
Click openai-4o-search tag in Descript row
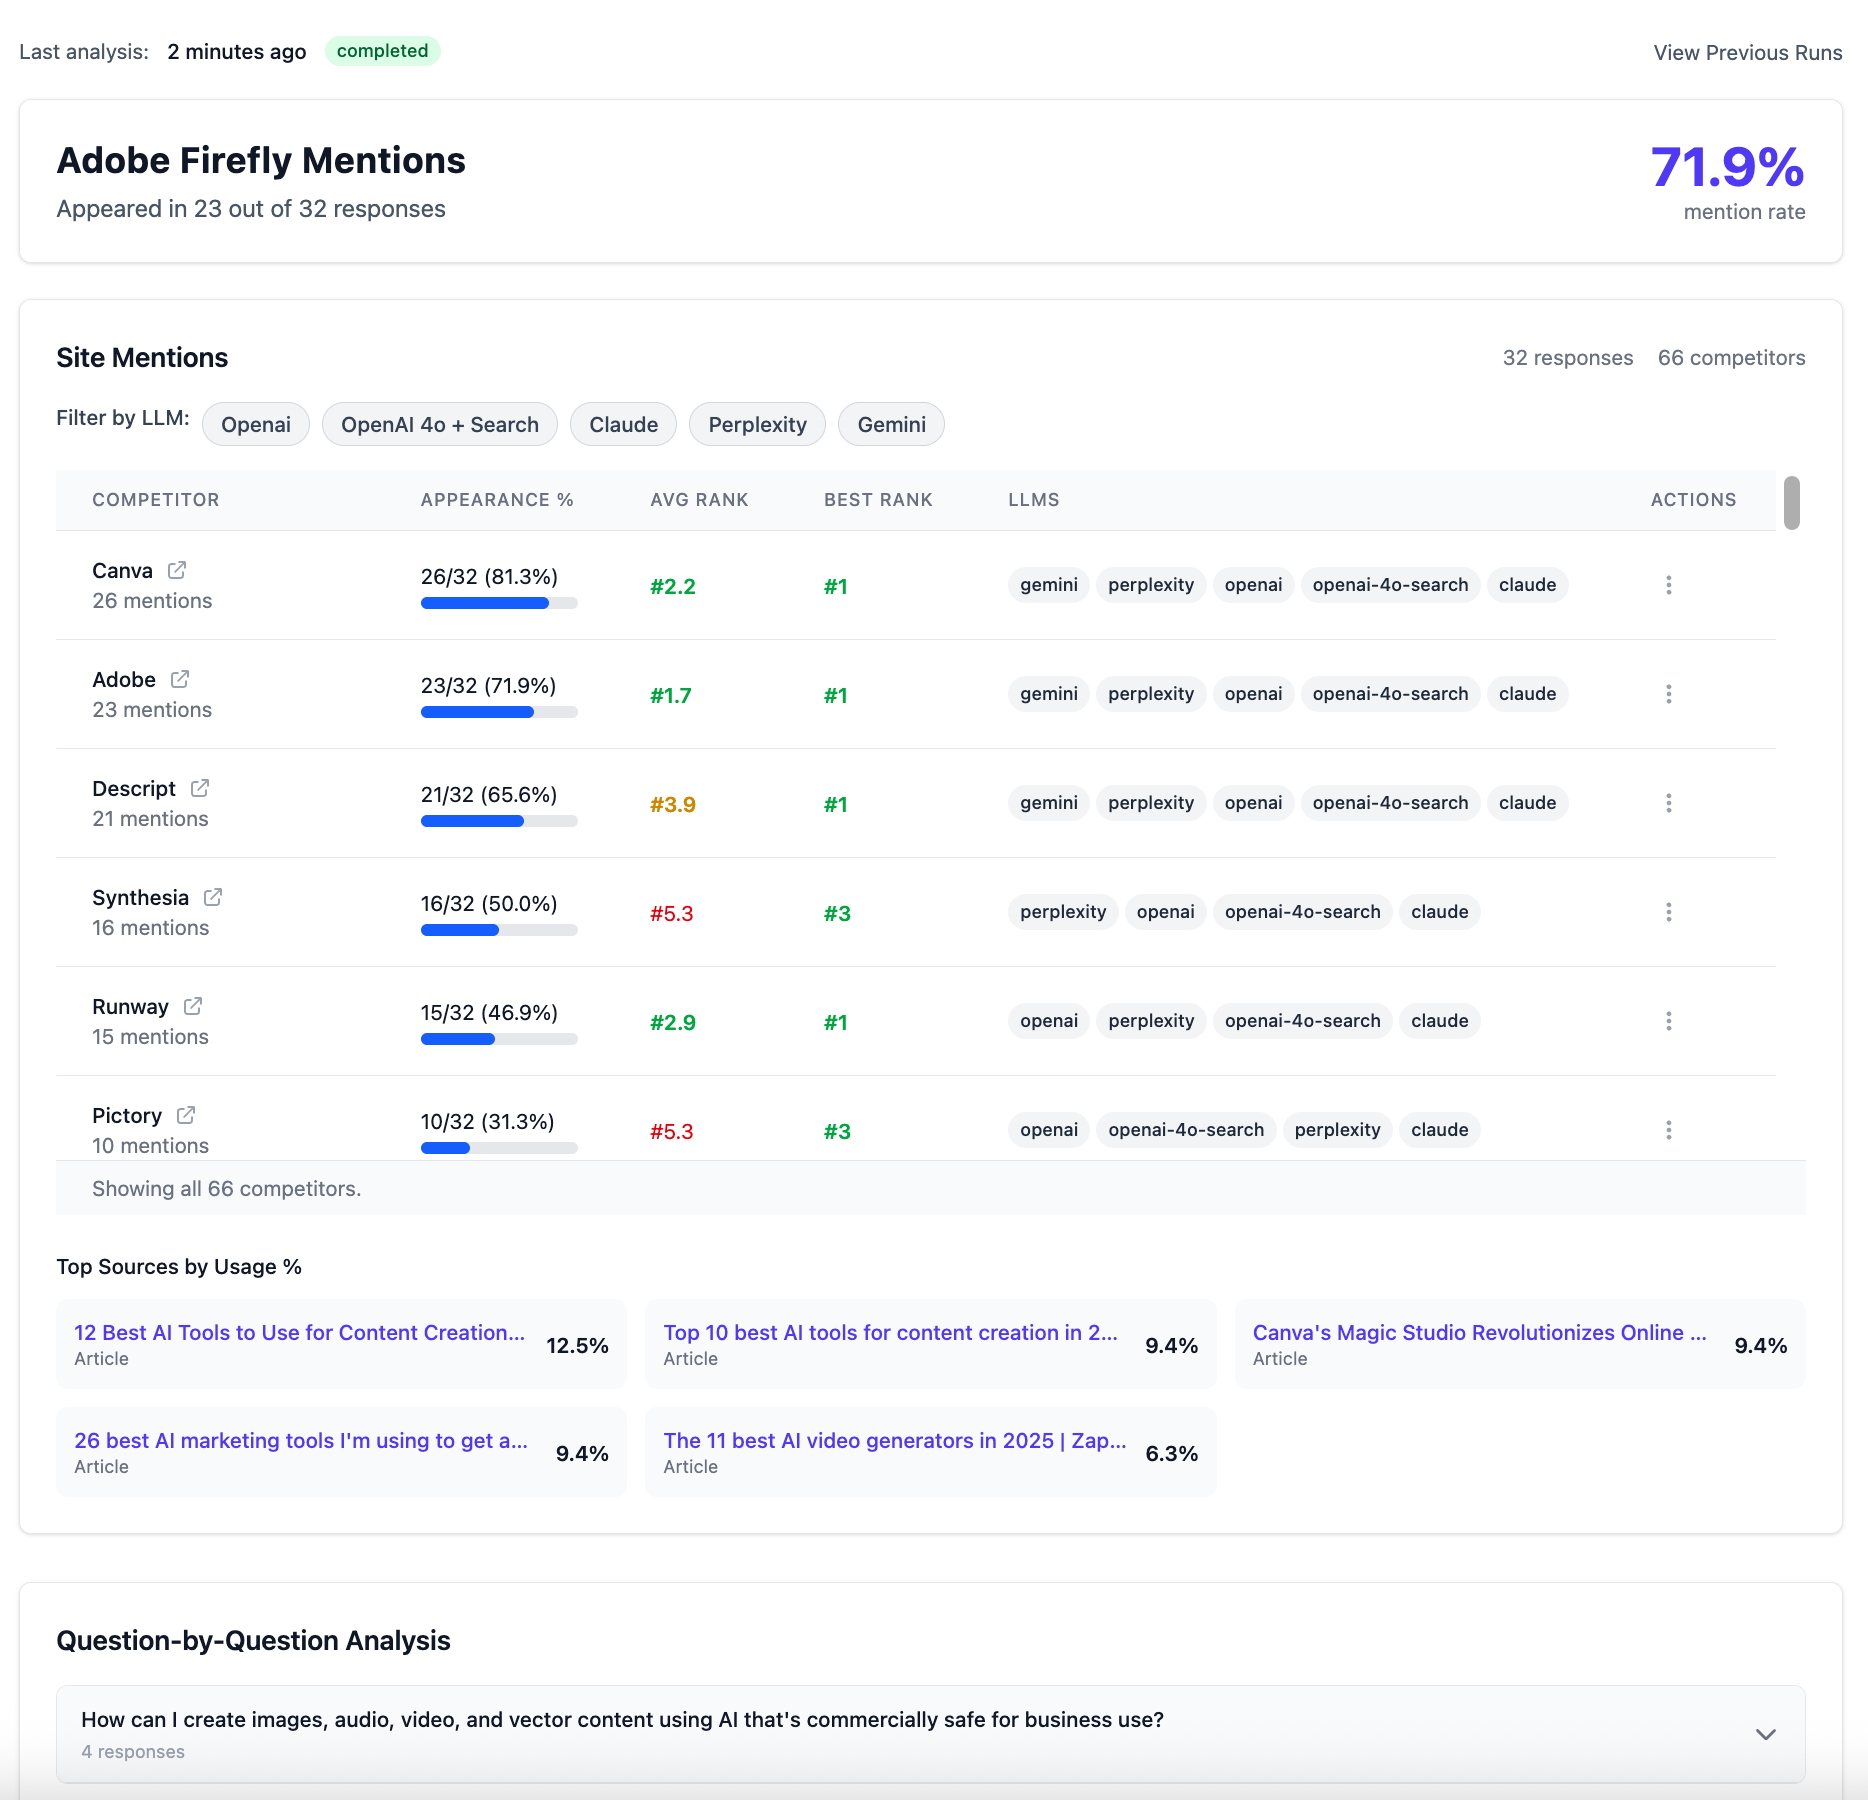(x=1390, y=803)
